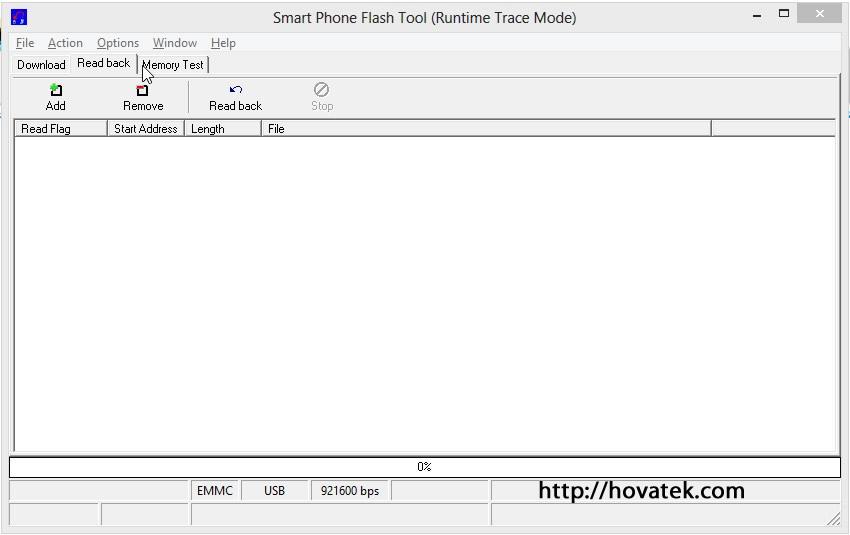Click the USB status bar entry
The width and height of the screenshot is (850, 535).
pyautogui.click(x=274, y=491)
